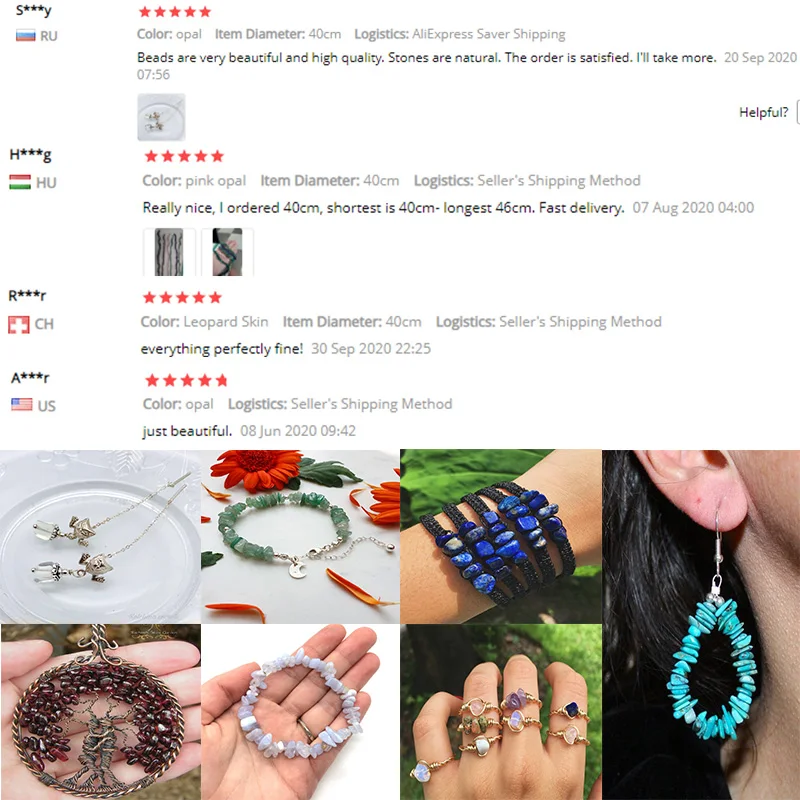
Task: Open the earring review thumbnail from S***y
Action: click(x=161, y=117)
